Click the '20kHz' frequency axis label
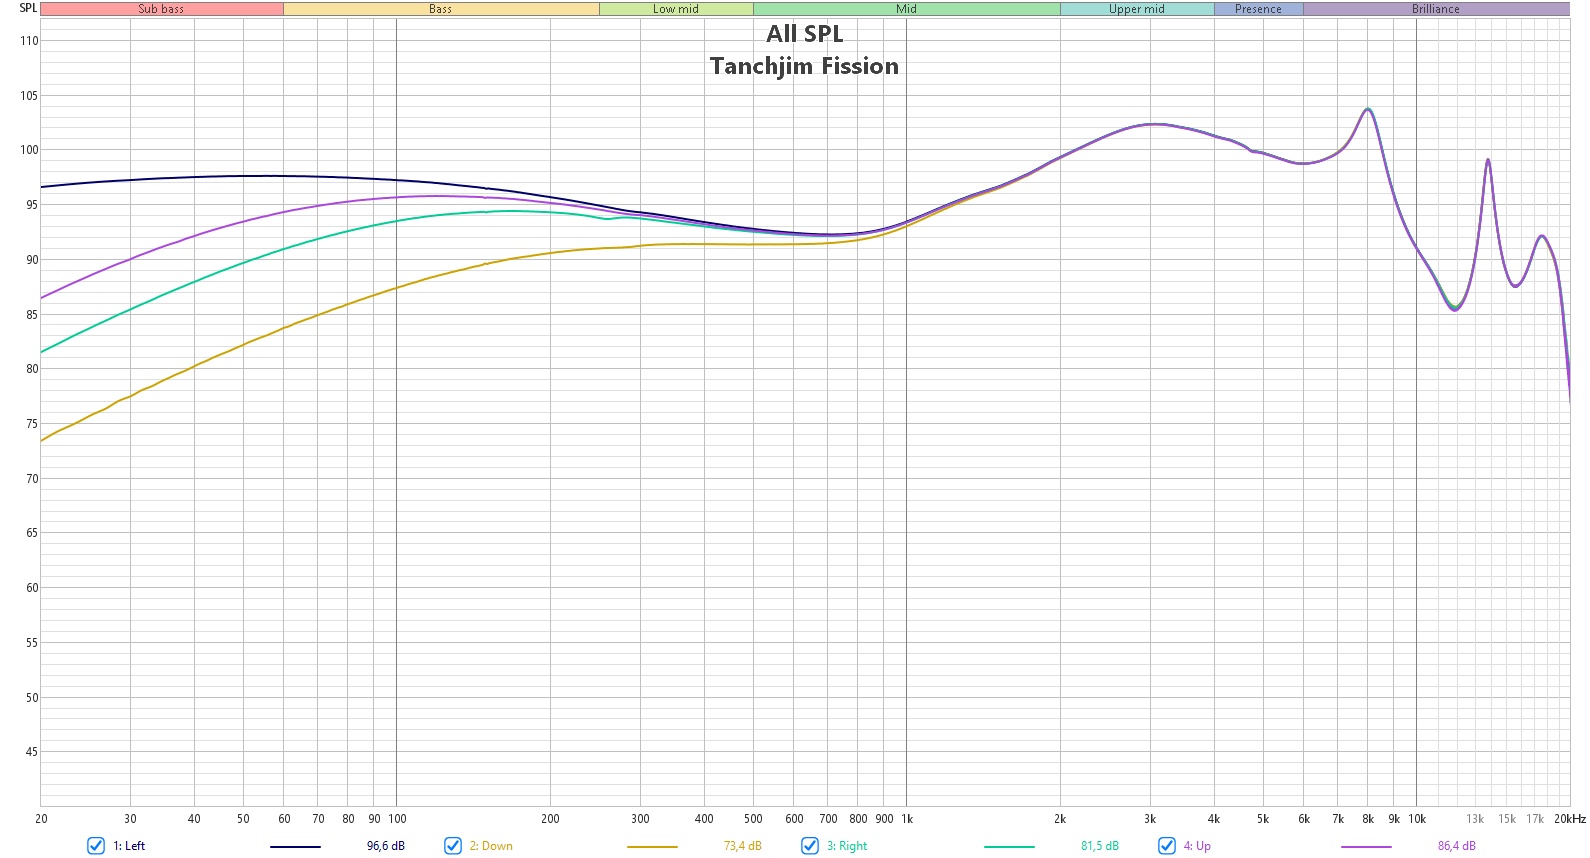Screen dimensions: 1590x858 coord(1570,819)
